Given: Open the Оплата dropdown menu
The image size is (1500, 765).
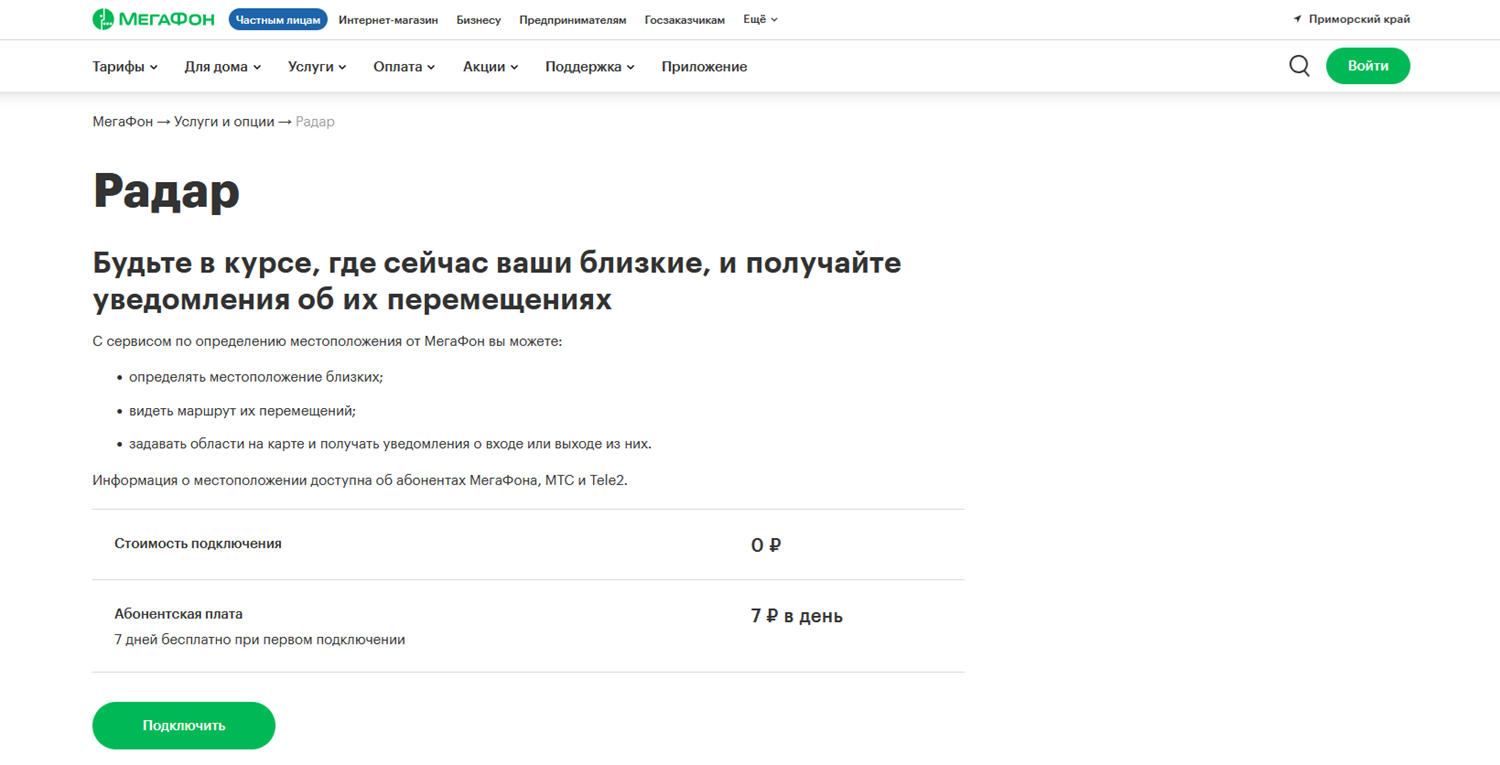Looking at the screenshot, I should click(404, 67).
